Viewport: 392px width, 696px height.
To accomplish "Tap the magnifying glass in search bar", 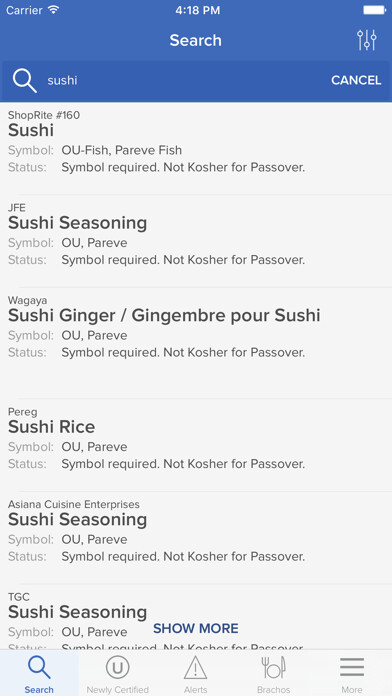I will 24,80.
